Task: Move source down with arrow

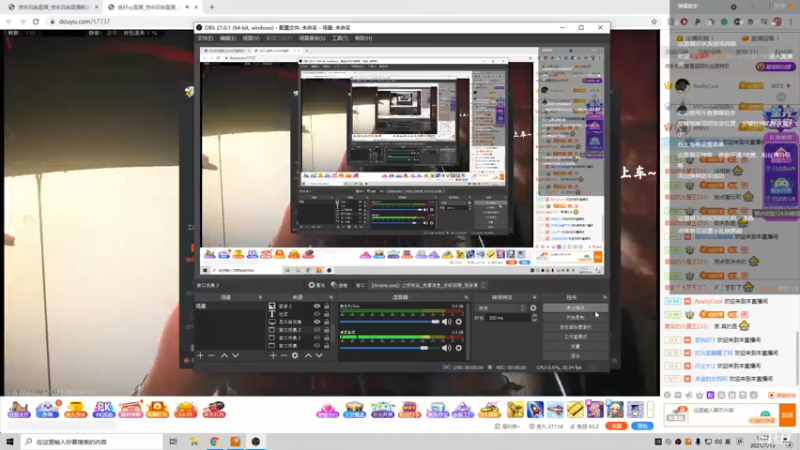Action: point(319,355)
